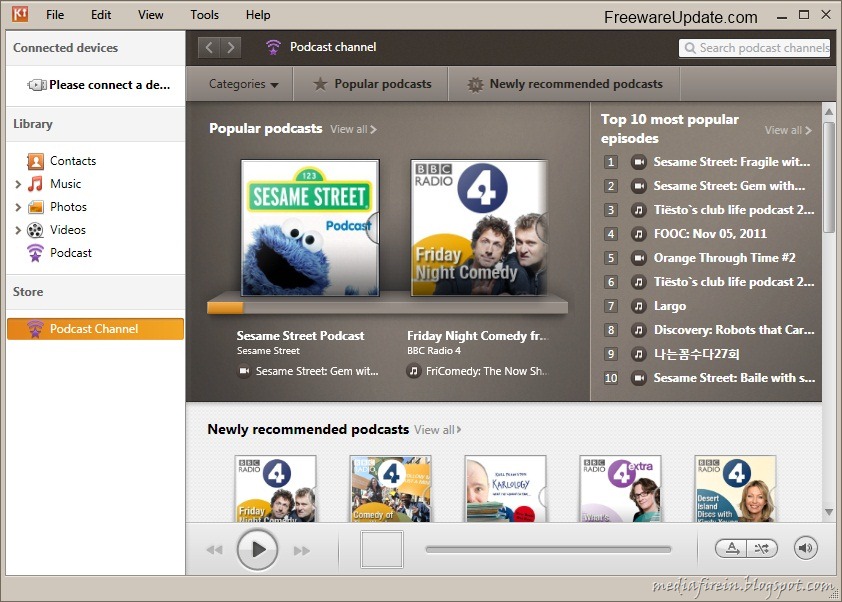
Task: Expand the Photos tree item
Action: [18, 207]
